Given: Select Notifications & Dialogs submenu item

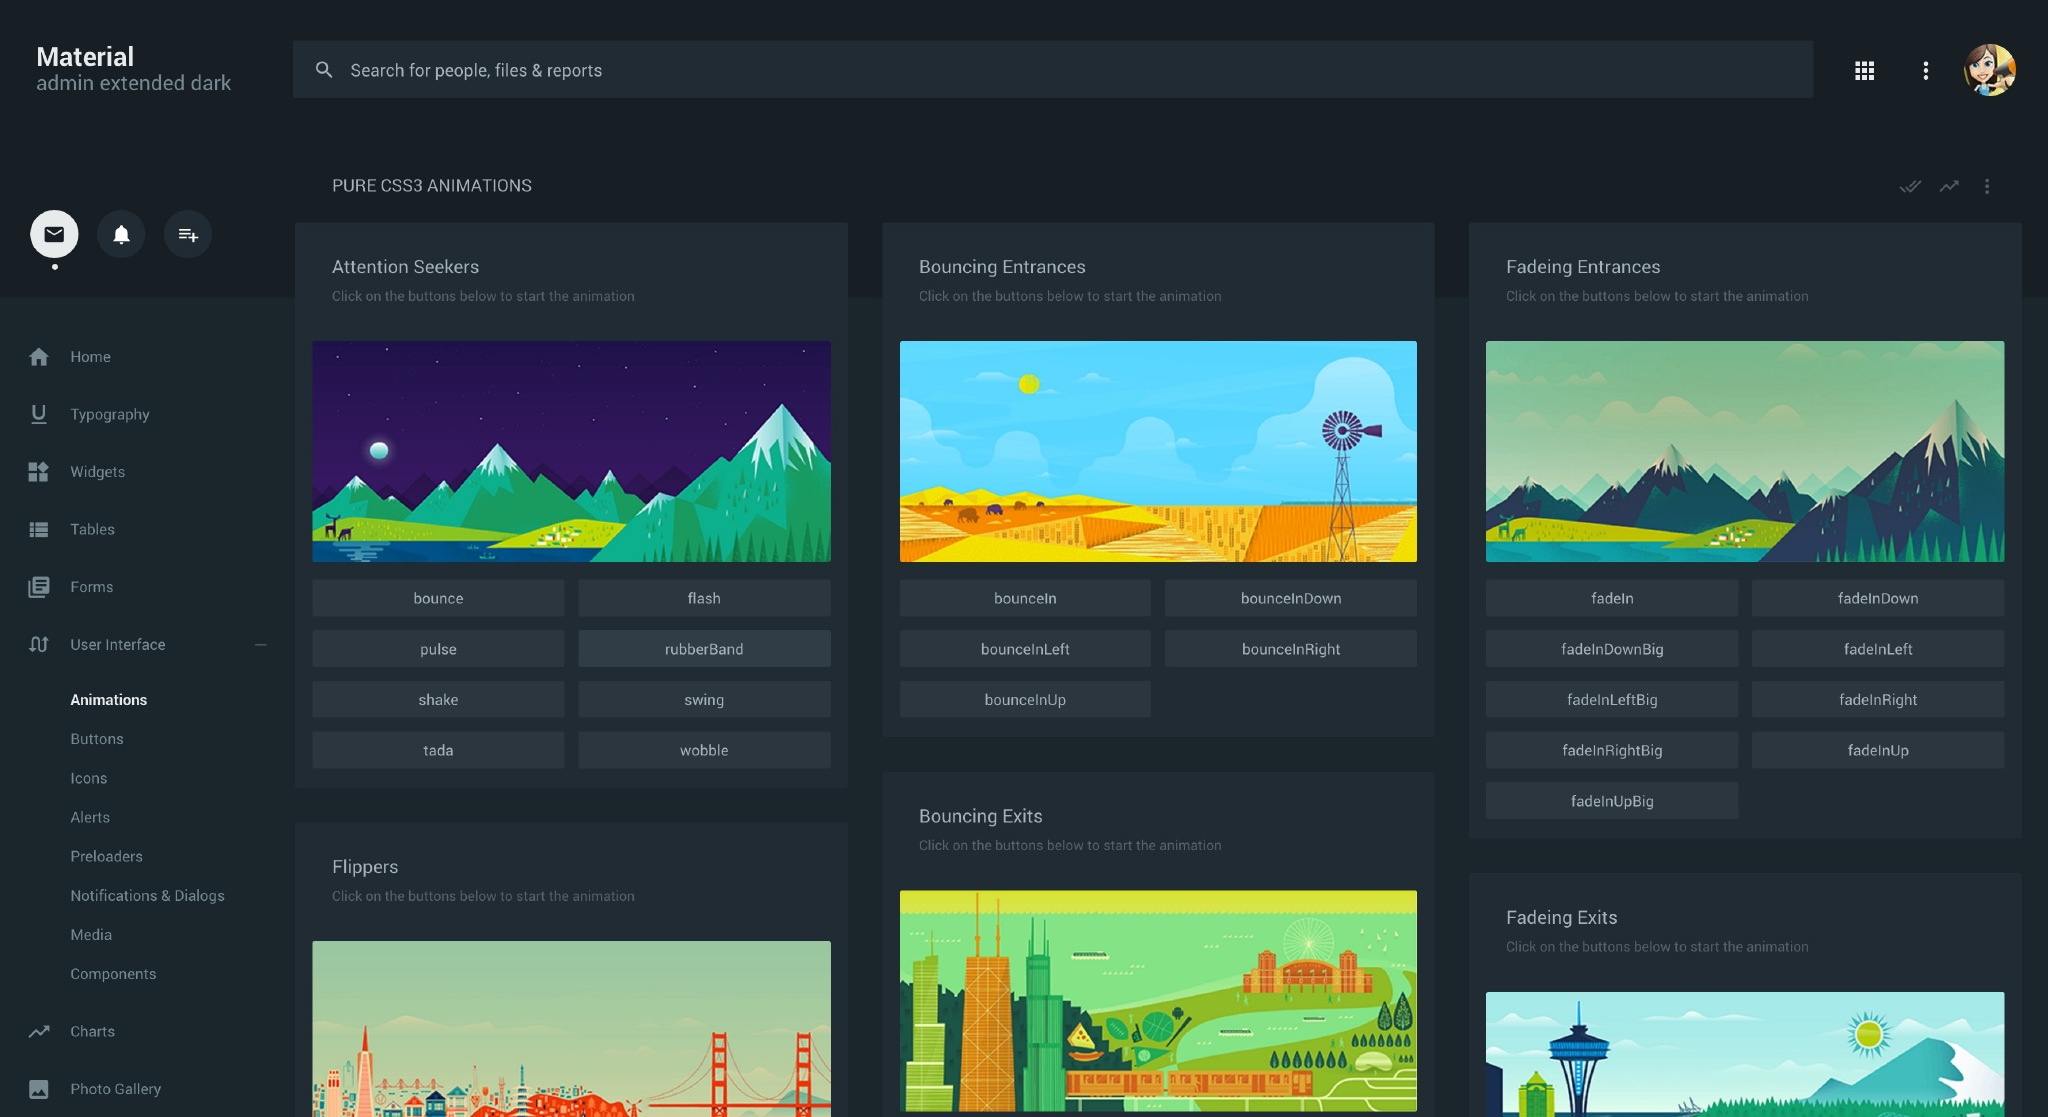Looking at the screenshot, I should pos(147,895).
